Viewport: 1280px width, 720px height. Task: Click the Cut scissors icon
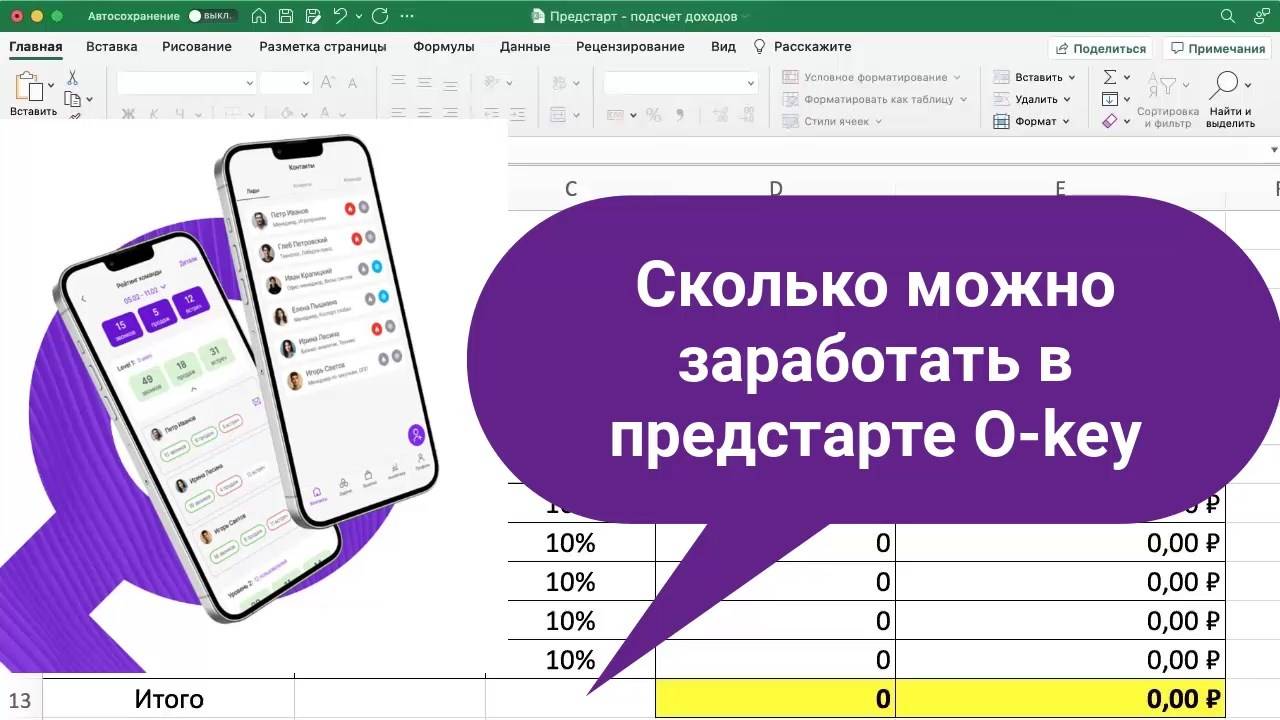click(x=73, y=77)
